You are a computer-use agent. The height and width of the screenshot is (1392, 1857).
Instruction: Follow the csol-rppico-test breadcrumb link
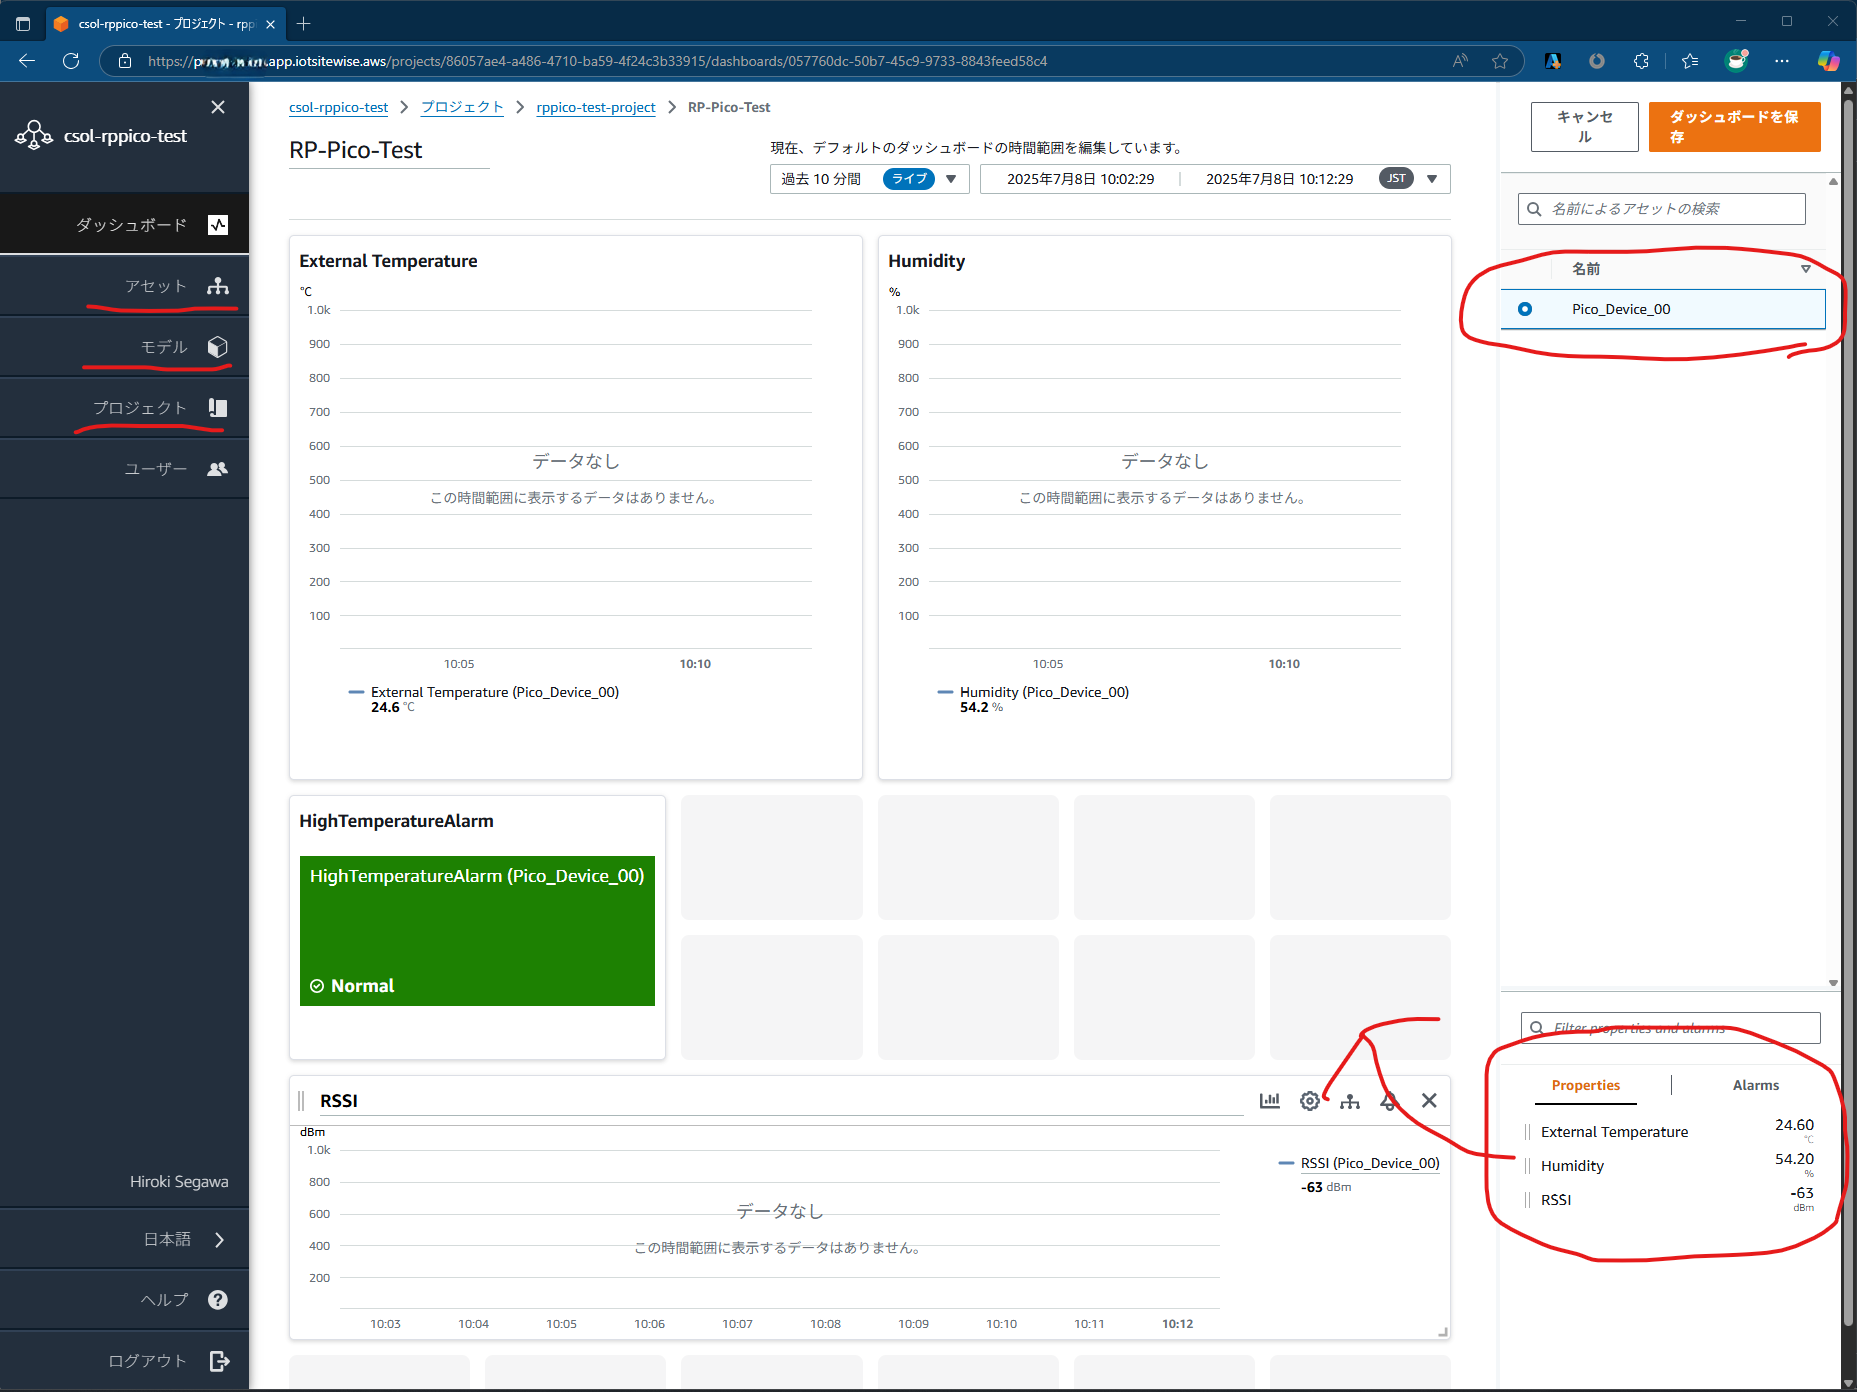pyautogui.click(x=338, y=107)
